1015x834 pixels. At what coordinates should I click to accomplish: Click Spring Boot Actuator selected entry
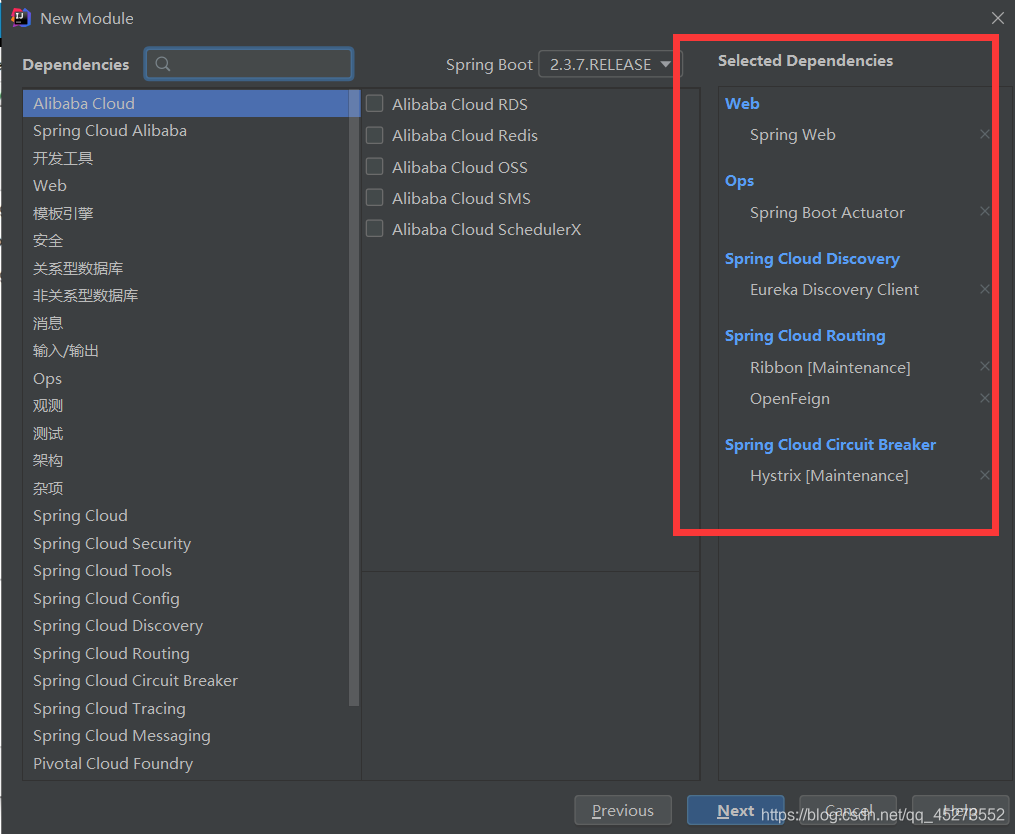(827, 212)
